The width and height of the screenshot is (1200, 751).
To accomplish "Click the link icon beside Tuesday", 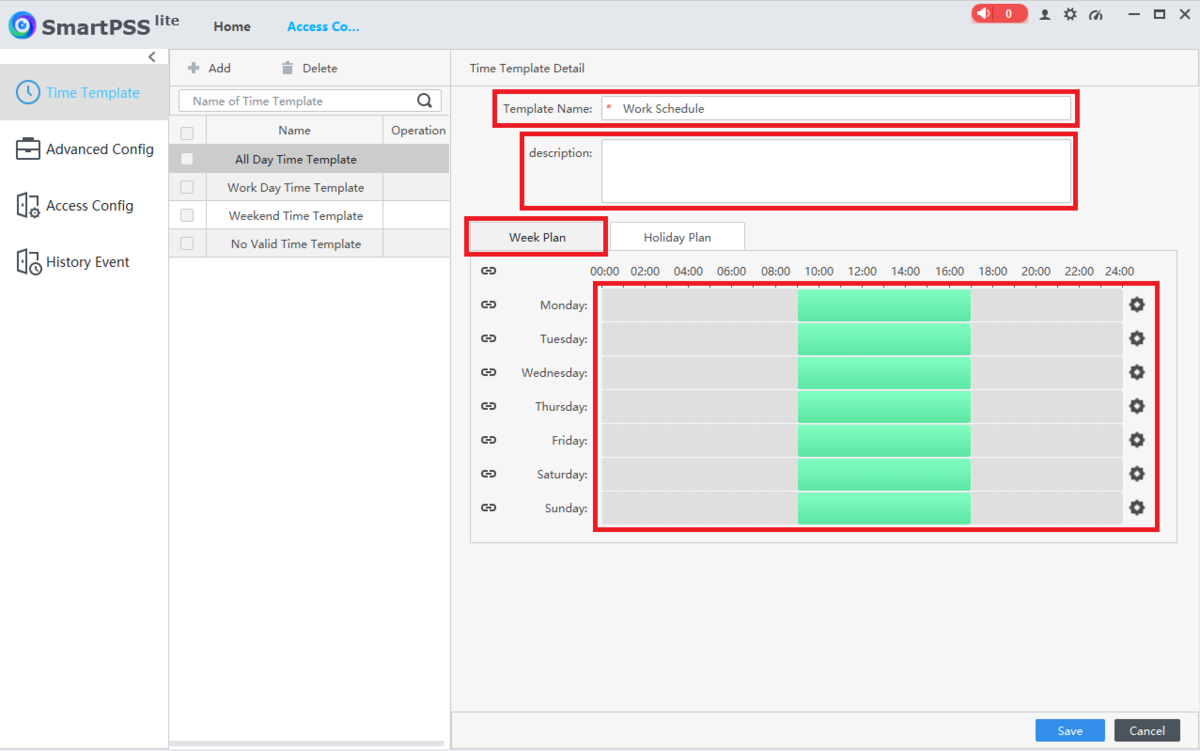I will [x=488, y=339].
